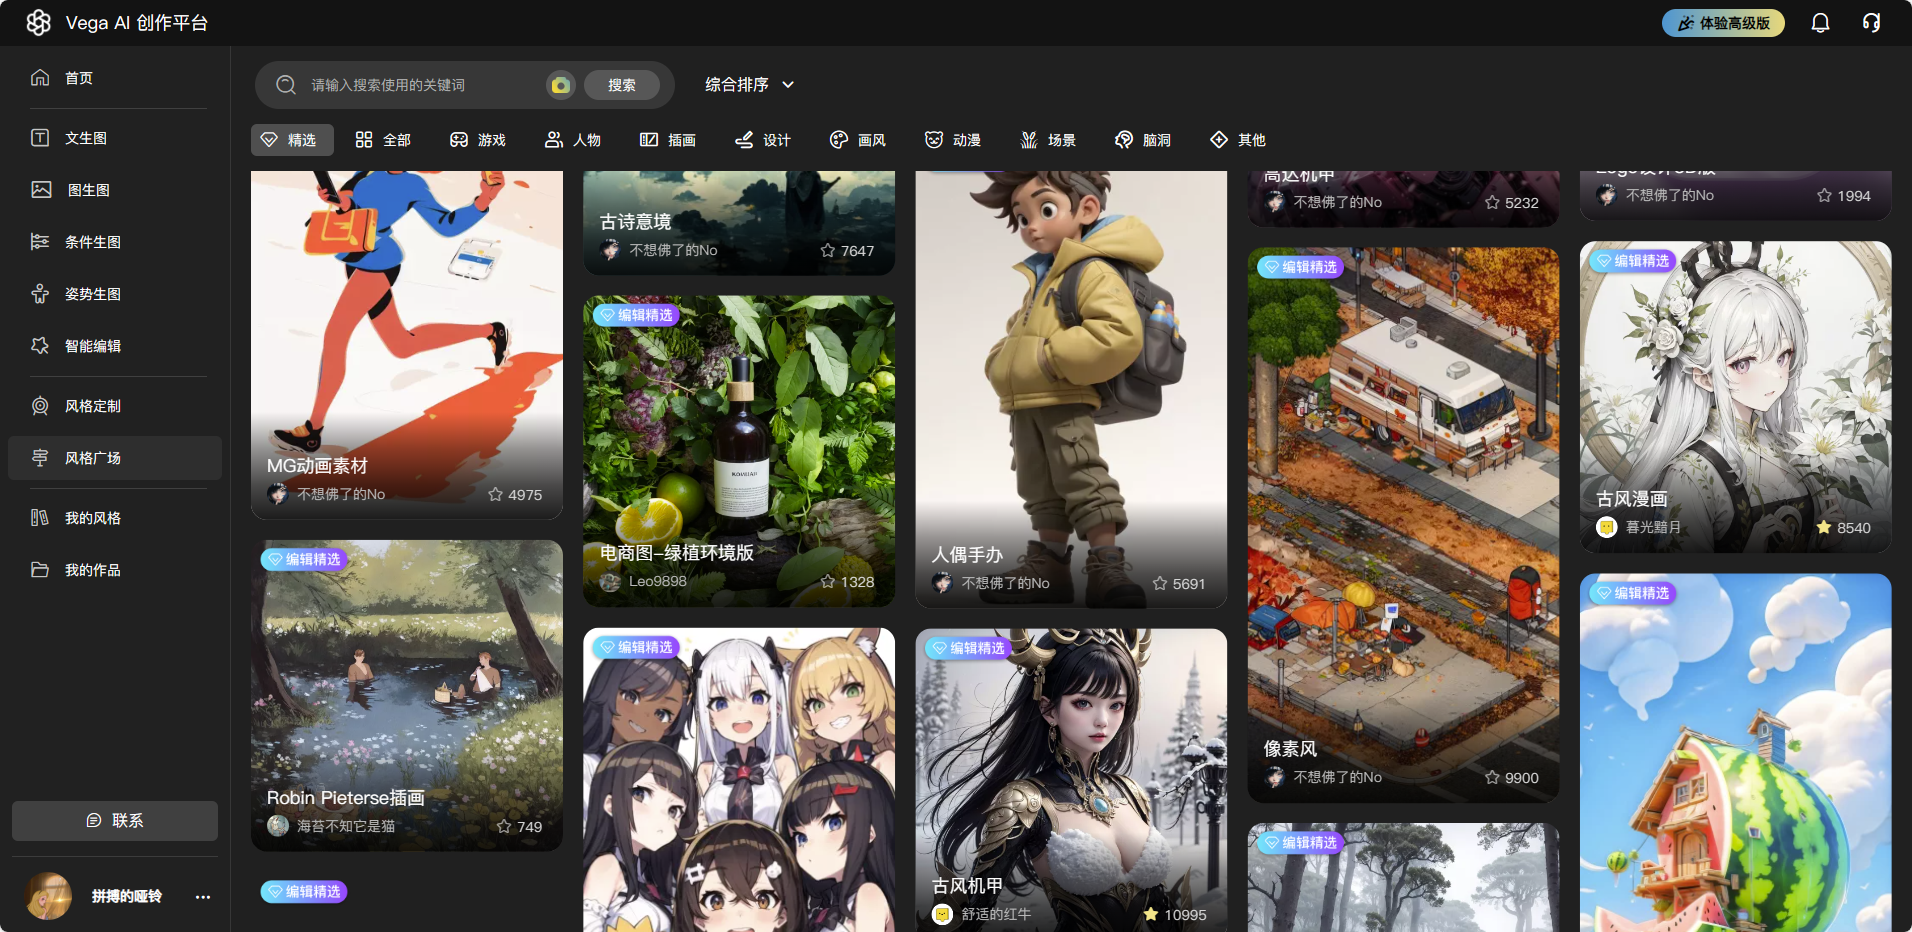Image resolution: width=1912 pixels, height=932 pixels.
Task: Select the 游戏 category tab
Action: click(478, 140)
